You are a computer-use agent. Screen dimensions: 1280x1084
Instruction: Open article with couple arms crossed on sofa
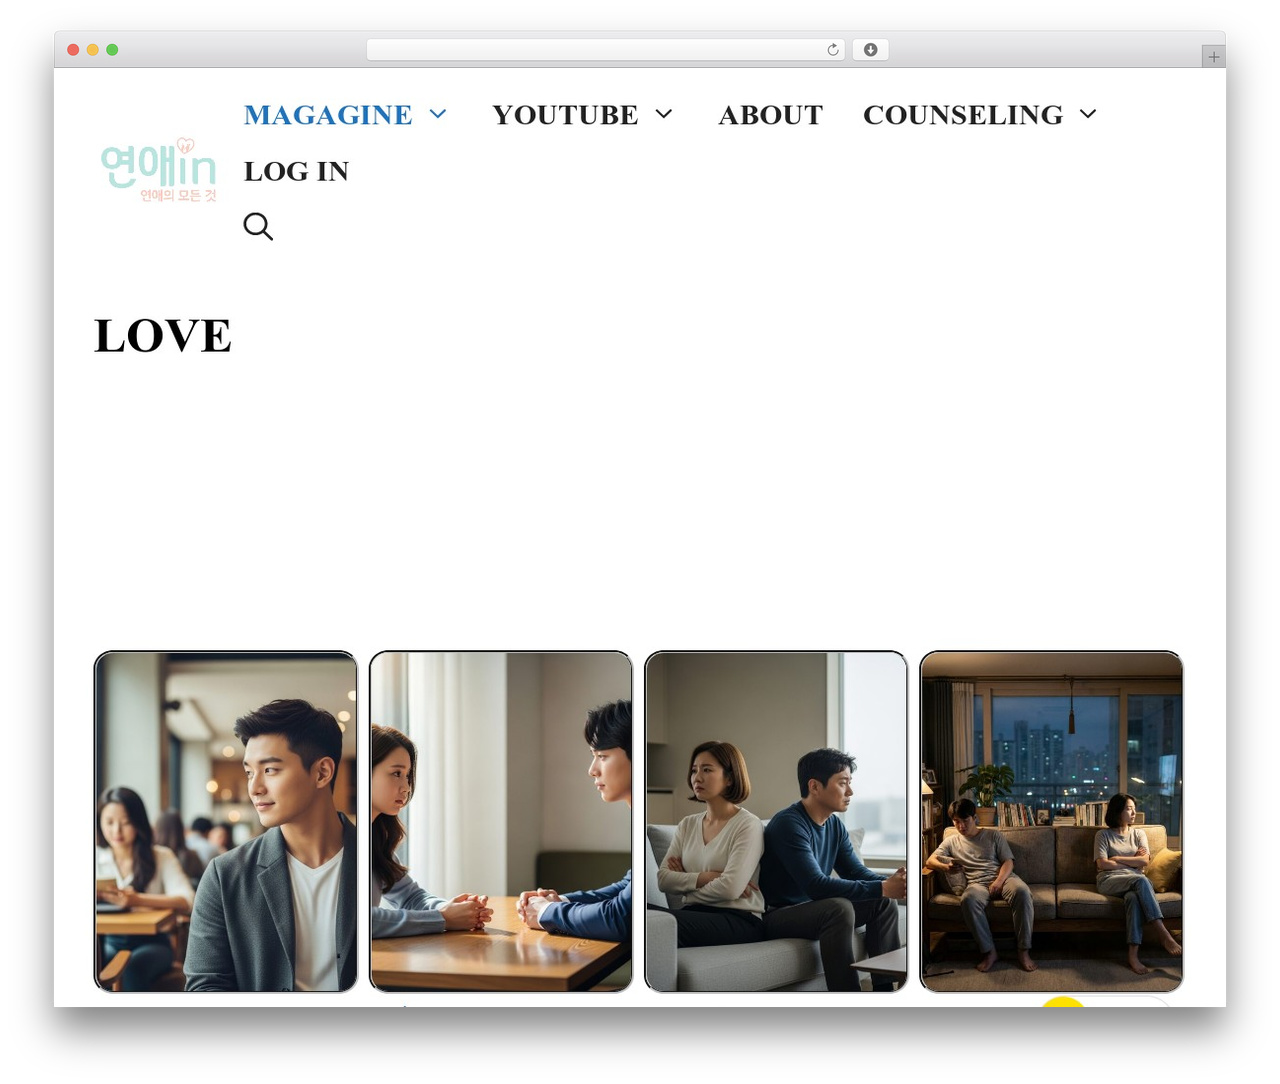[776, 822]
